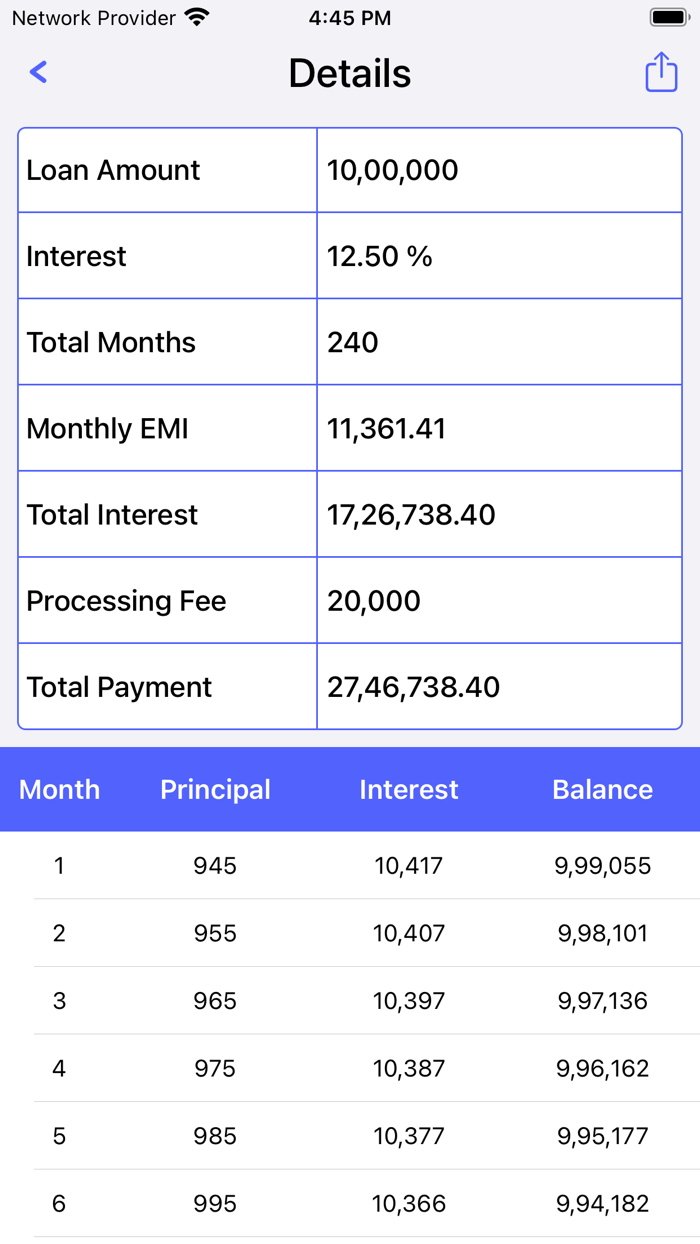Viewport: 700px width, 1244px height.
Task: Select the Balance column header
Action: 602,789
